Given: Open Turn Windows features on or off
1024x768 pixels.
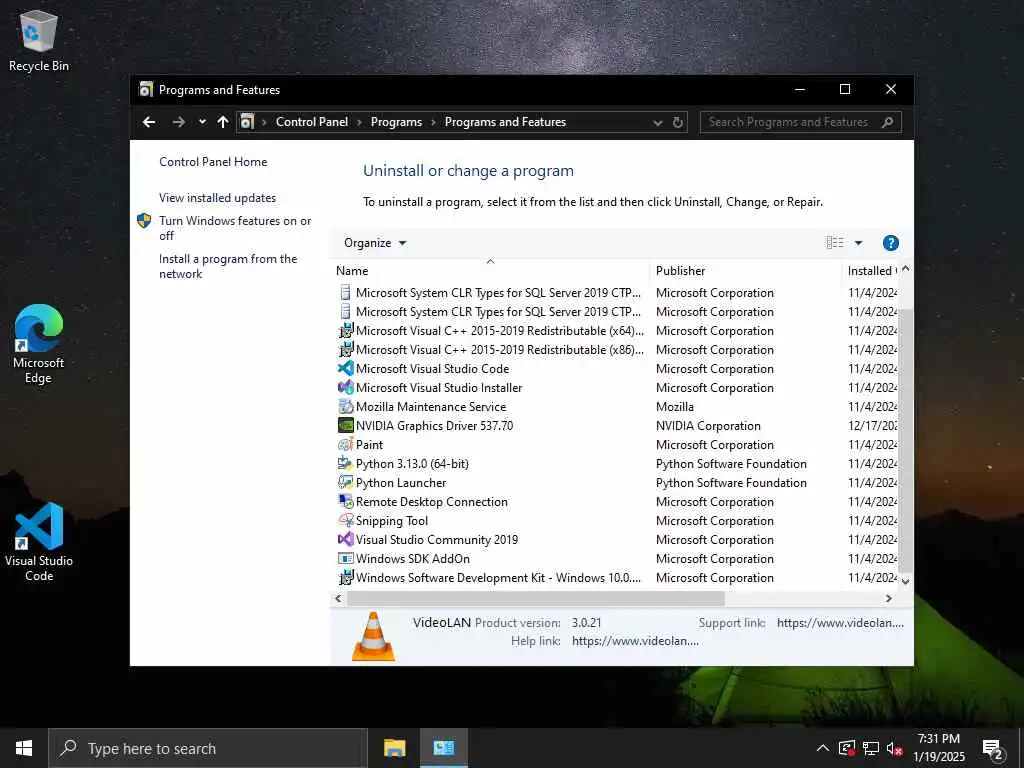Looking at the screenshot, I should click(x=235, y=228).
